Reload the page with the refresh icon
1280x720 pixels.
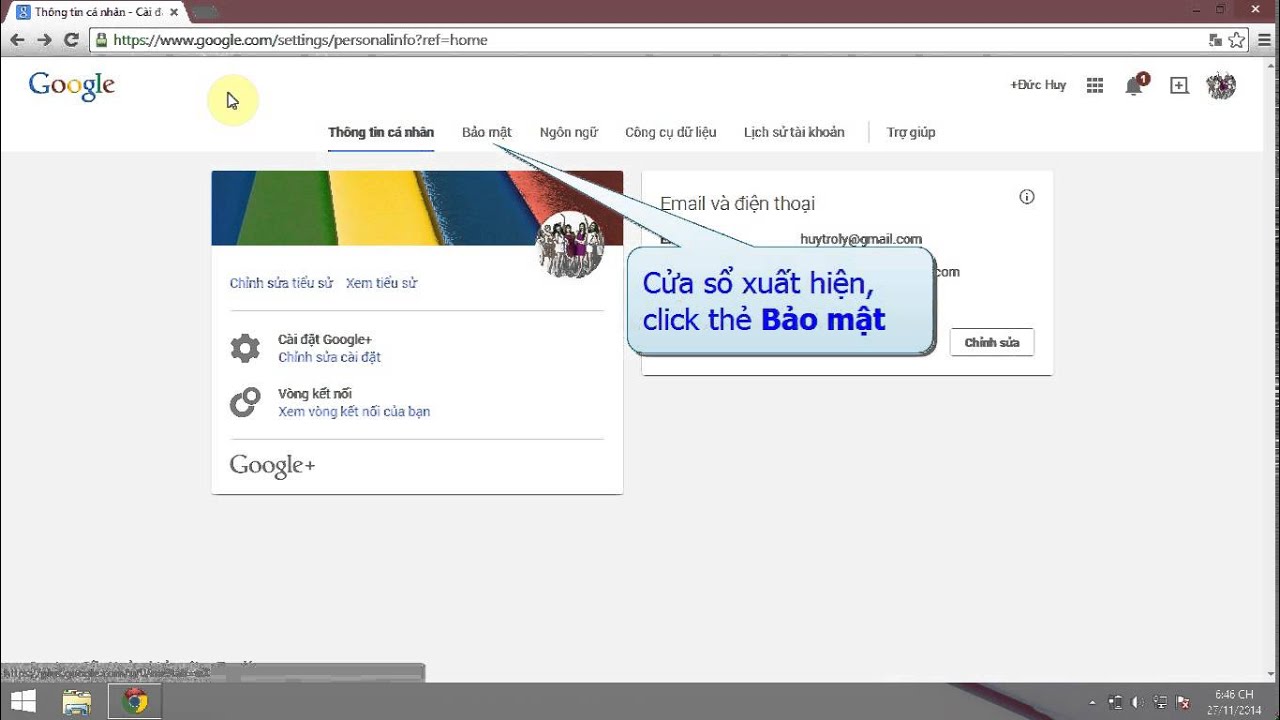[71, 40]
